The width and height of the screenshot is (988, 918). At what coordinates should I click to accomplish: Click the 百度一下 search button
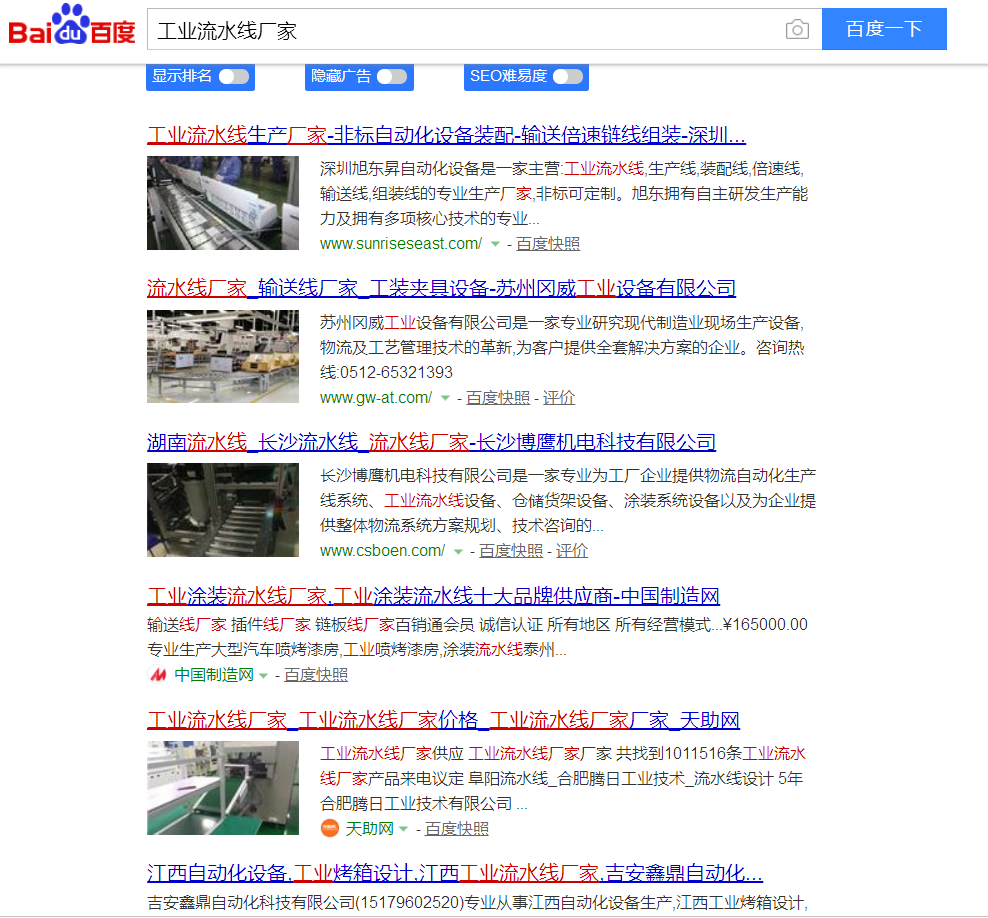pyautogui.click(x=884, y=29)
